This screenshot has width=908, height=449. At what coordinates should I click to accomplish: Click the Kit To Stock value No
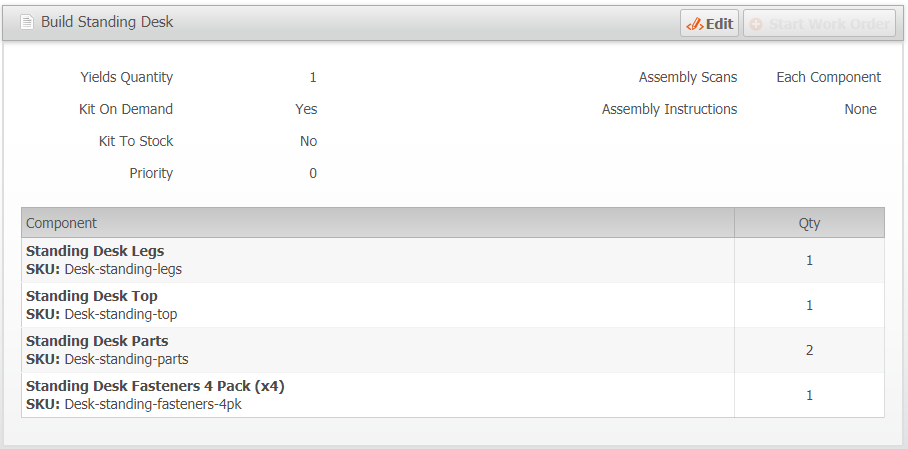(x=308, y=141)
